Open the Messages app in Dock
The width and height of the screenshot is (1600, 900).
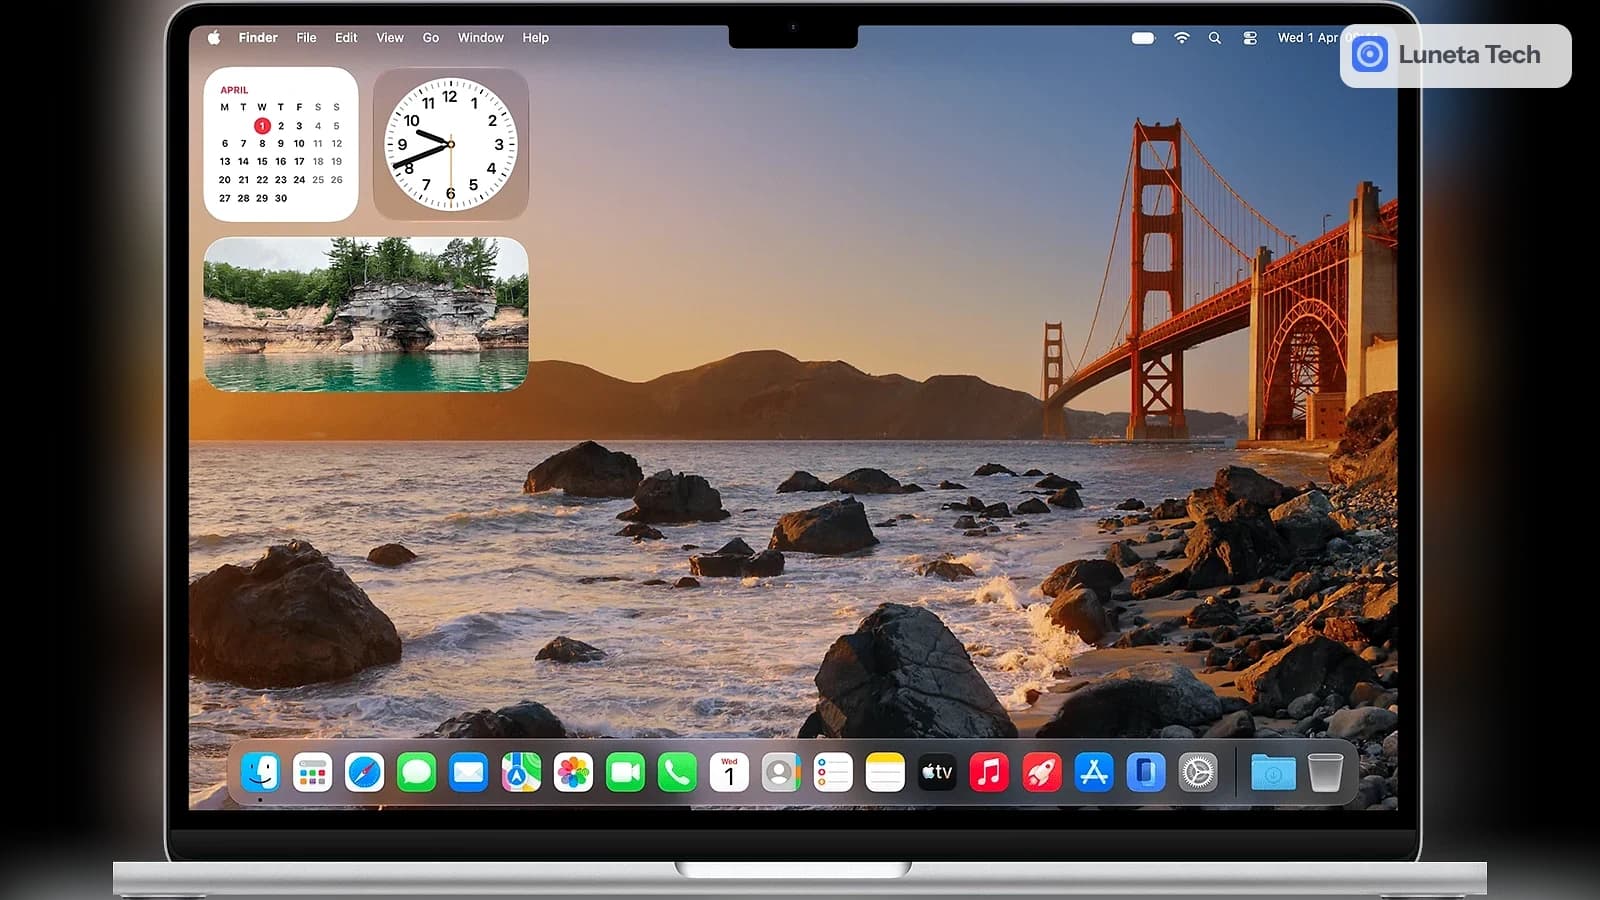pos(417,773)
